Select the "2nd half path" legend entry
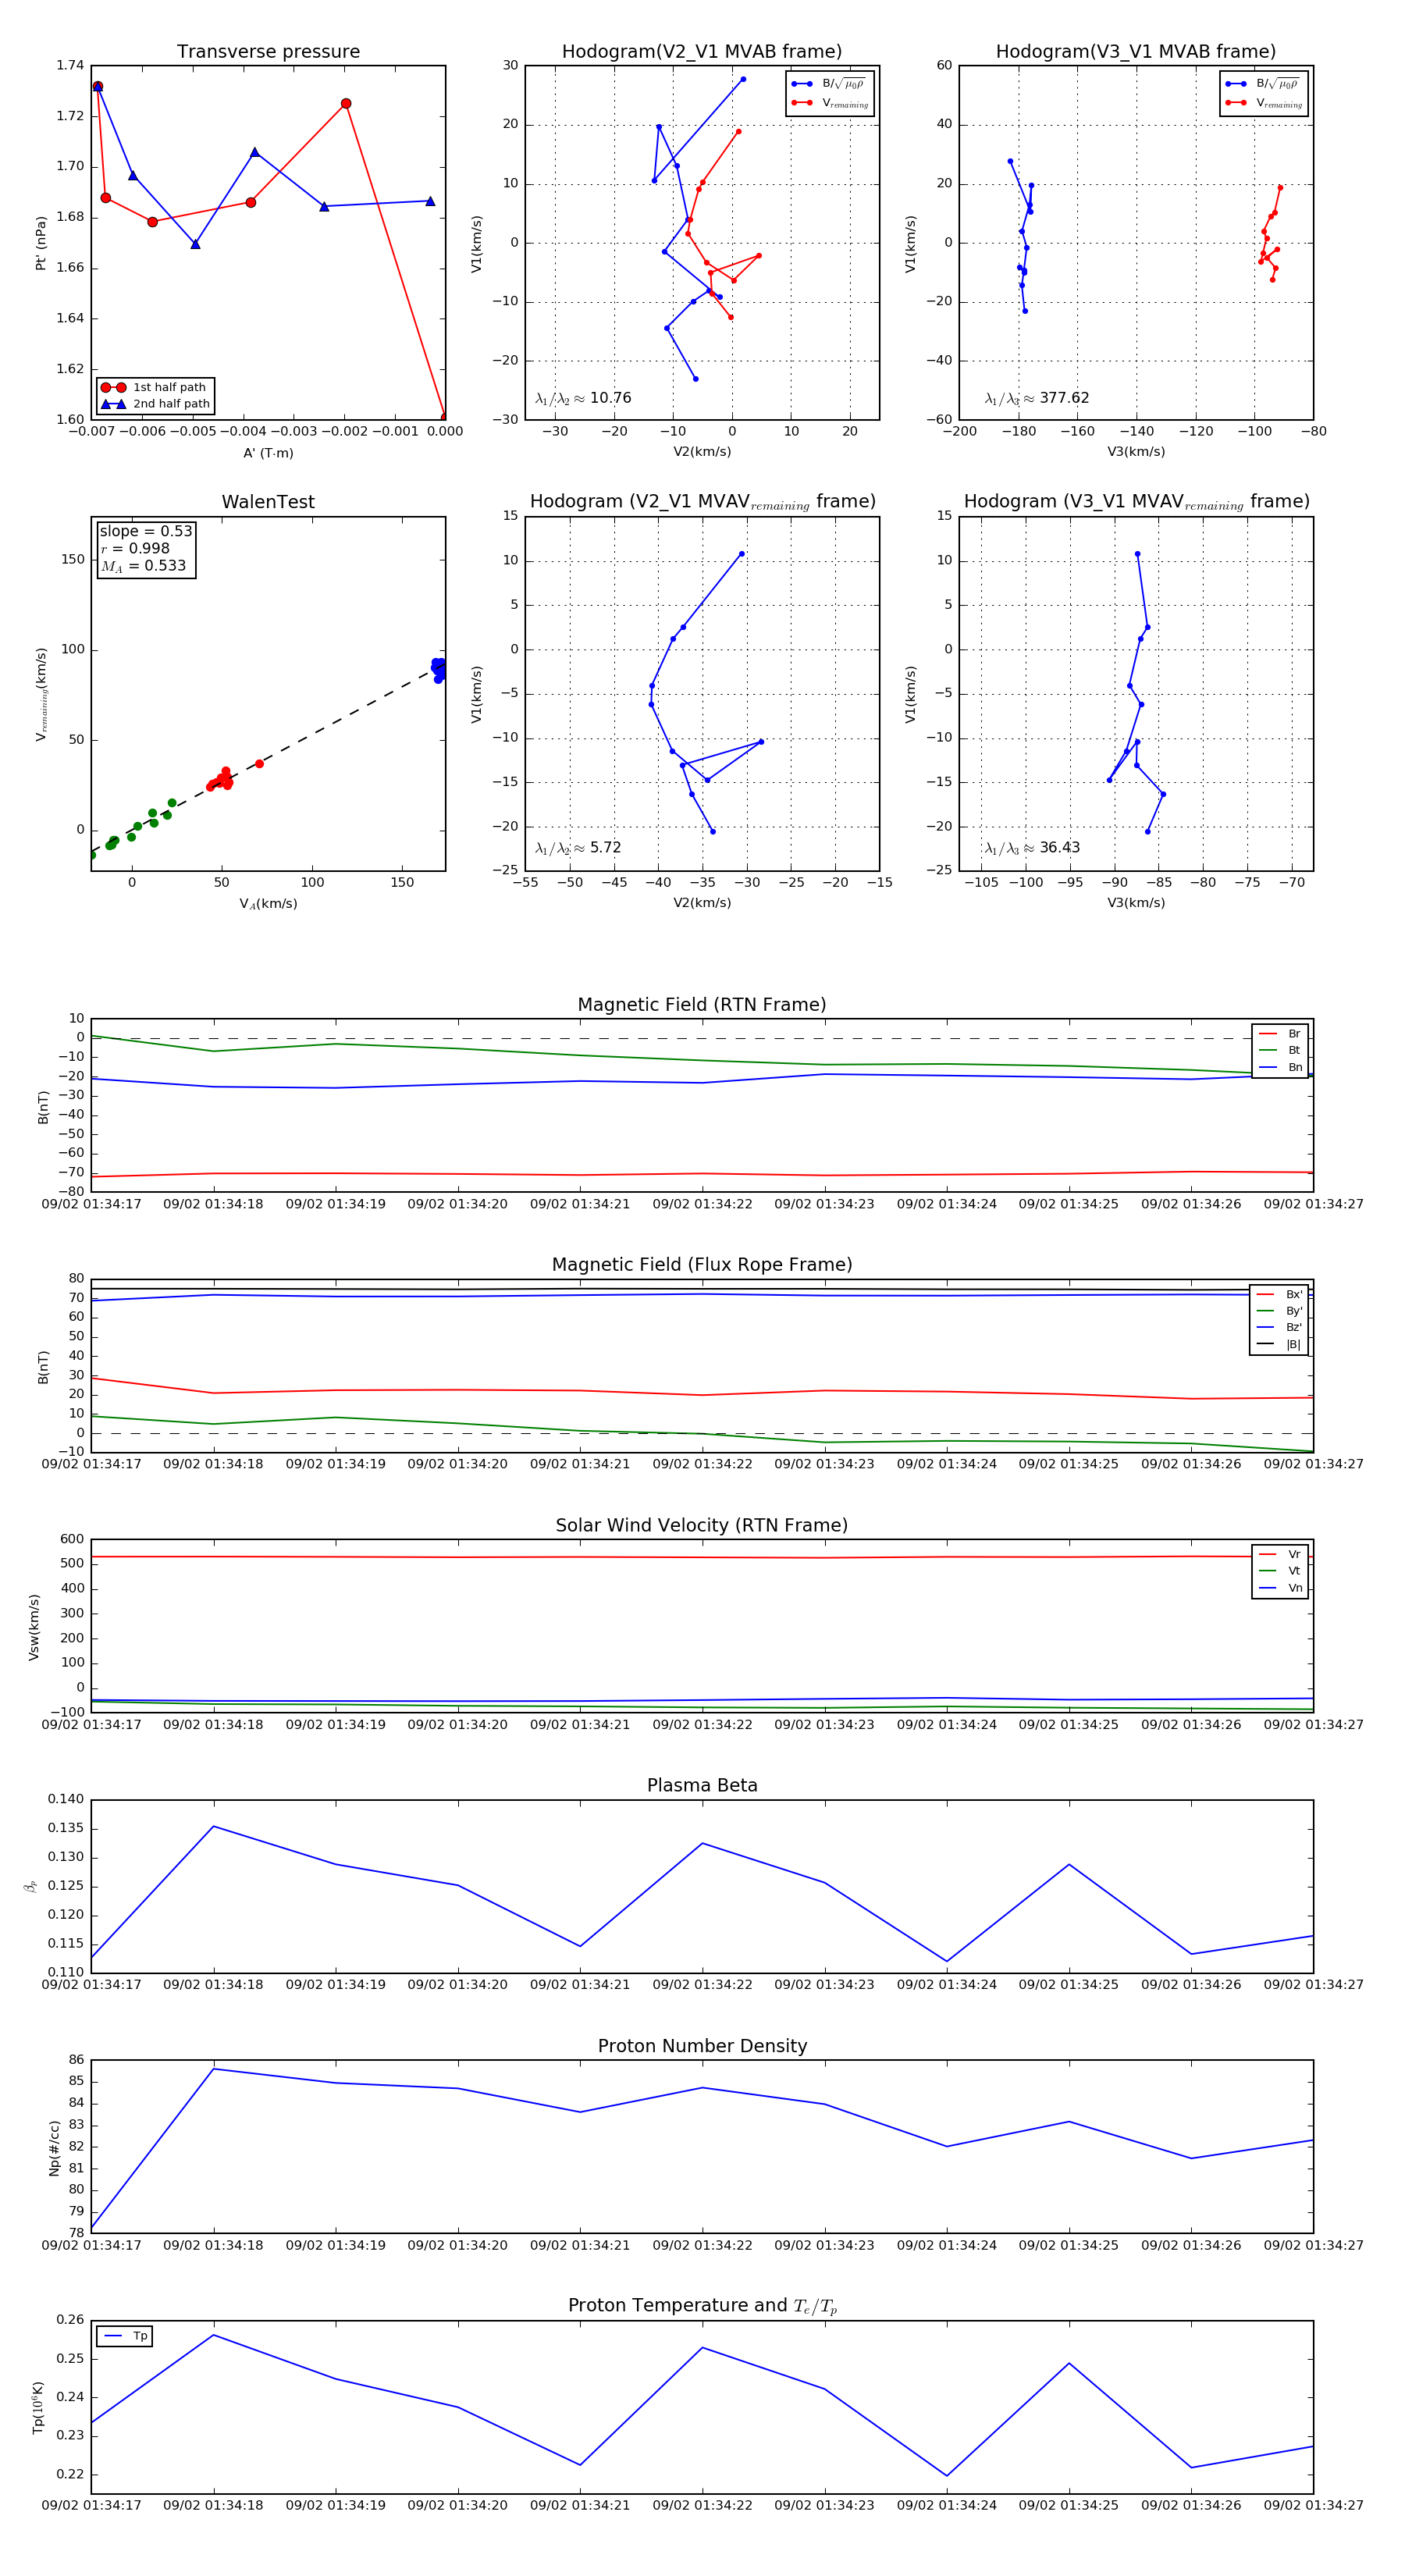1405x2576 pixels. [x=155, y=404]
